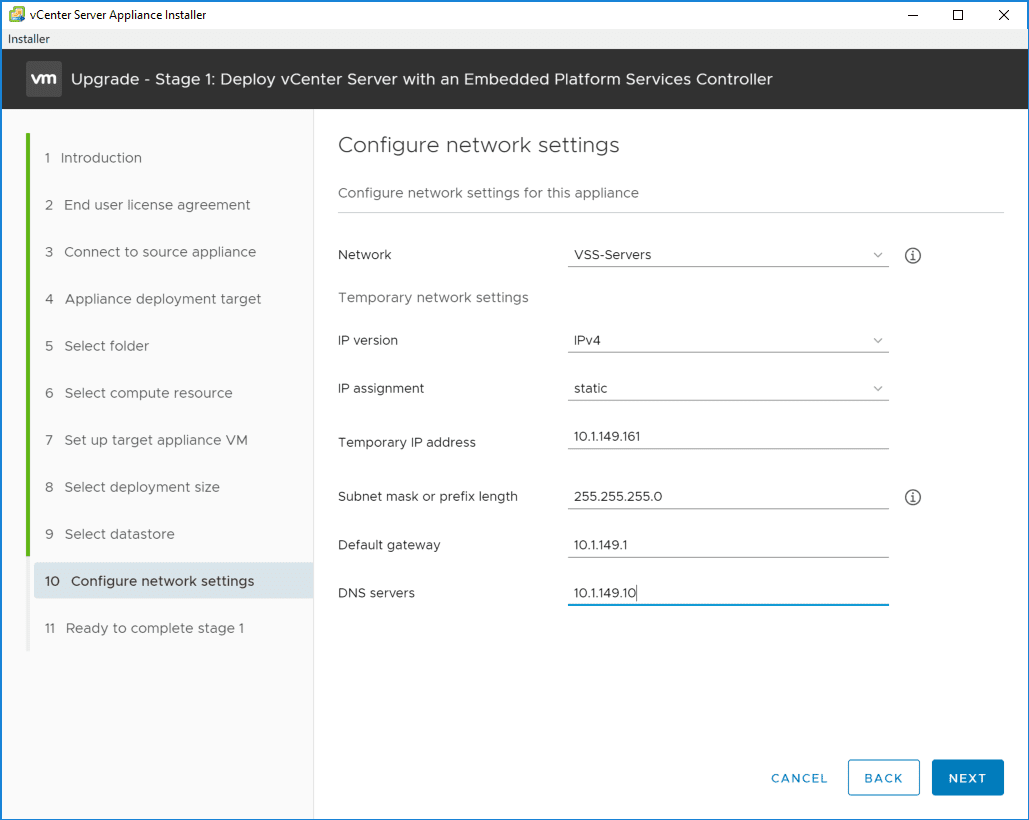
Task: Click the info icon beside Subnet mask
Action: [912, 497]
